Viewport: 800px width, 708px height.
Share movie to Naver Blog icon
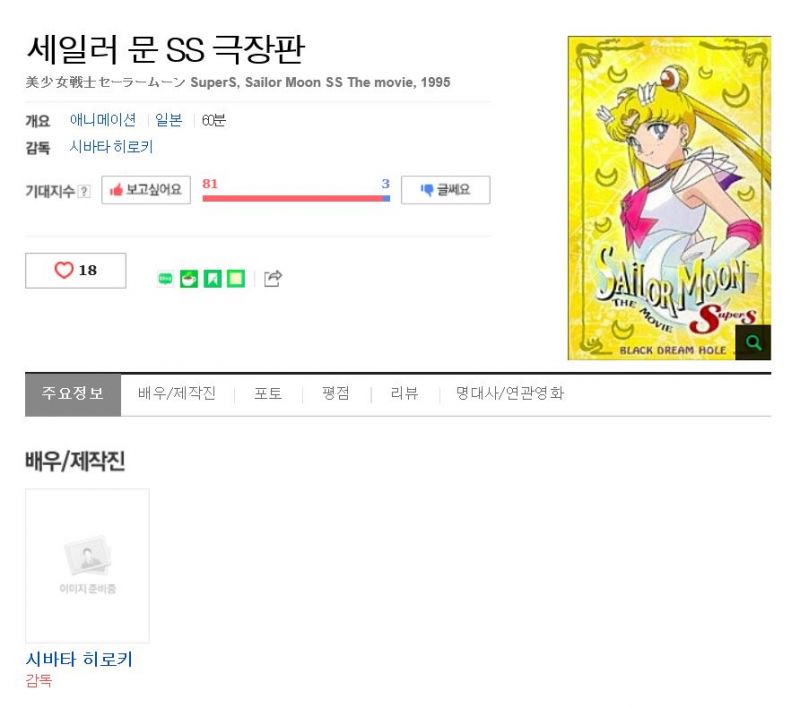point(165,279)
